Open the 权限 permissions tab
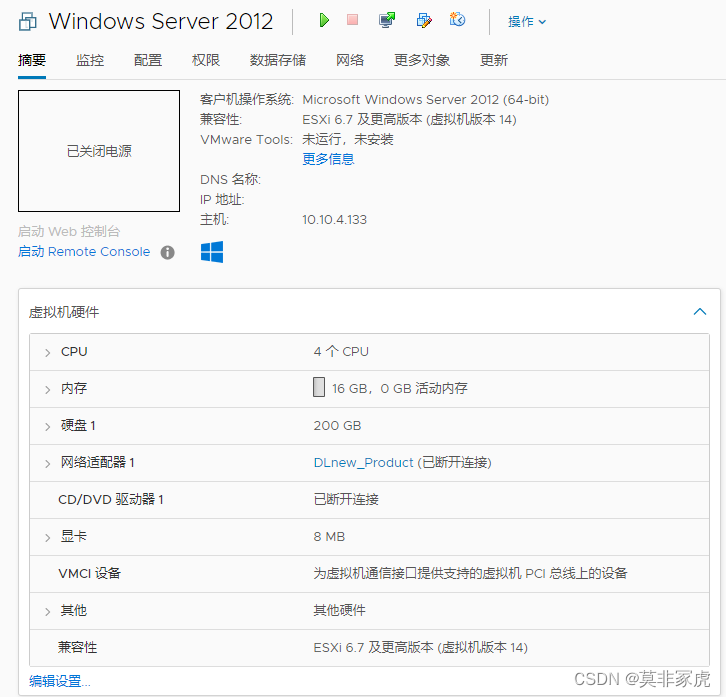This screenshot has width=726, height=697. (x=206, y=60)
